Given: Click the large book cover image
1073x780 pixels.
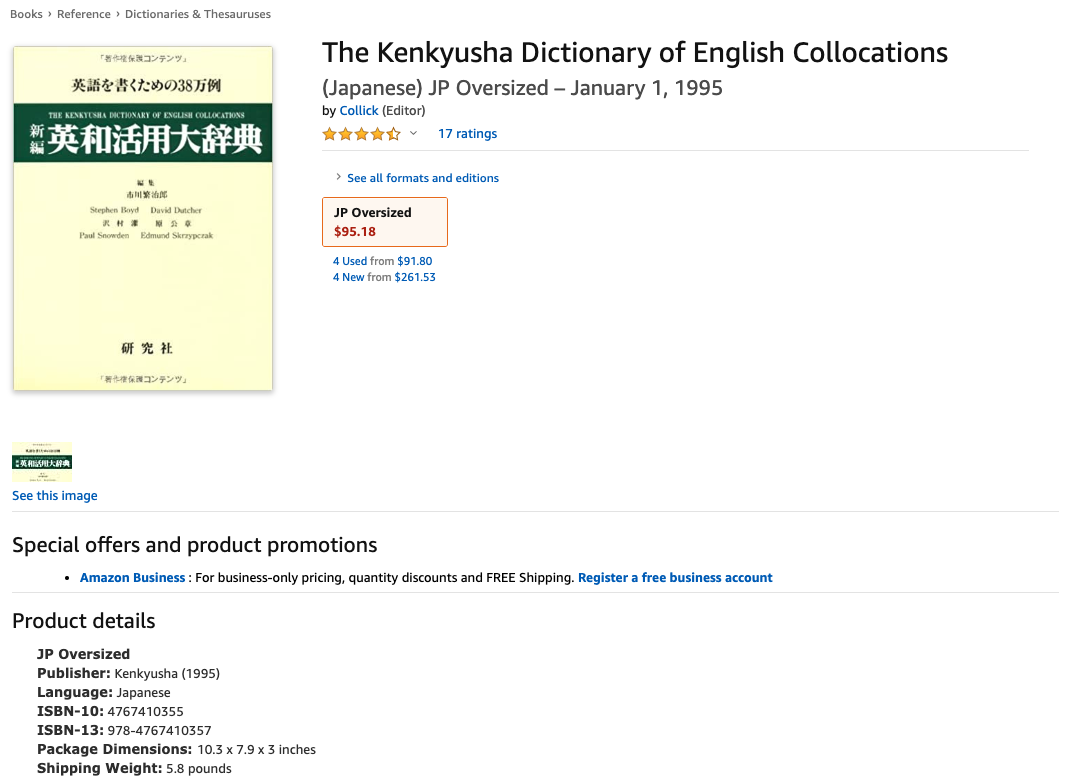Looking at the screenshot, I should (x=143, y=220).
